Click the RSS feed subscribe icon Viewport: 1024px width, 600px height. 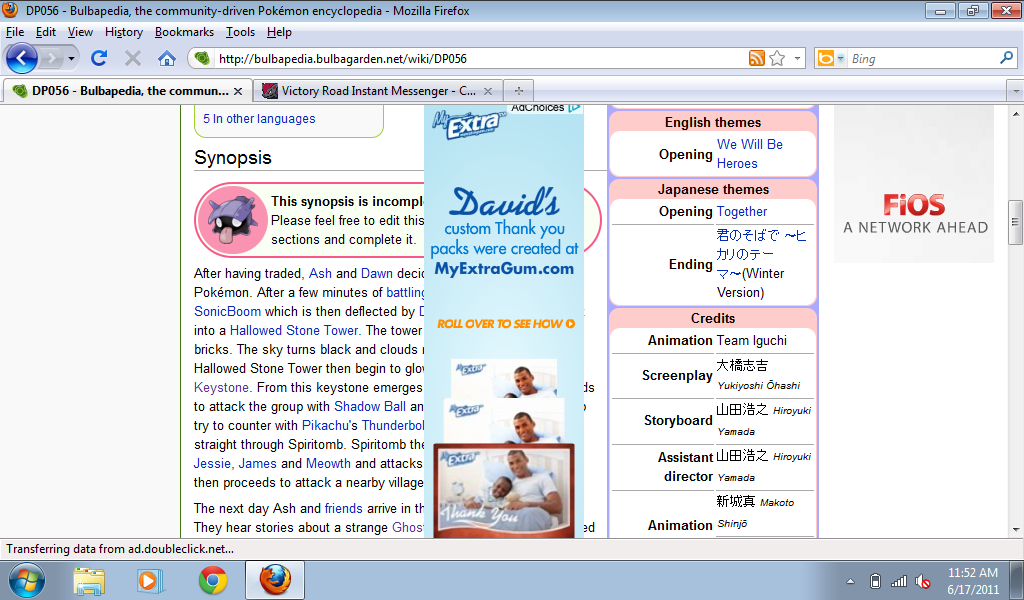point(757,58)
